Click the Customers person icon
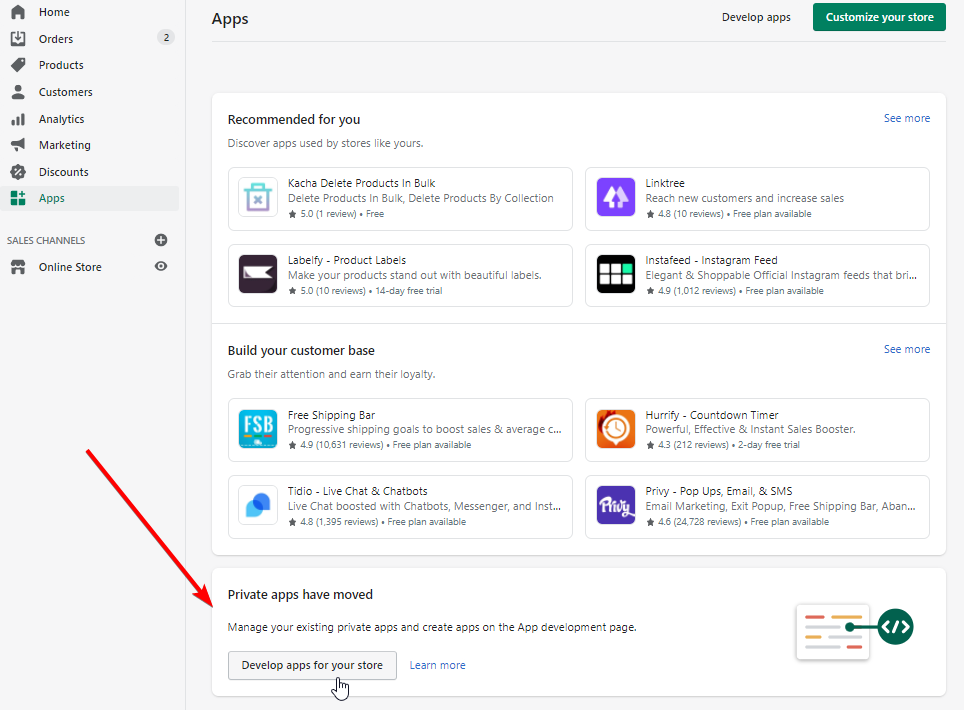The height and width of the screenshot is (710, 964). tap(18, 92)
